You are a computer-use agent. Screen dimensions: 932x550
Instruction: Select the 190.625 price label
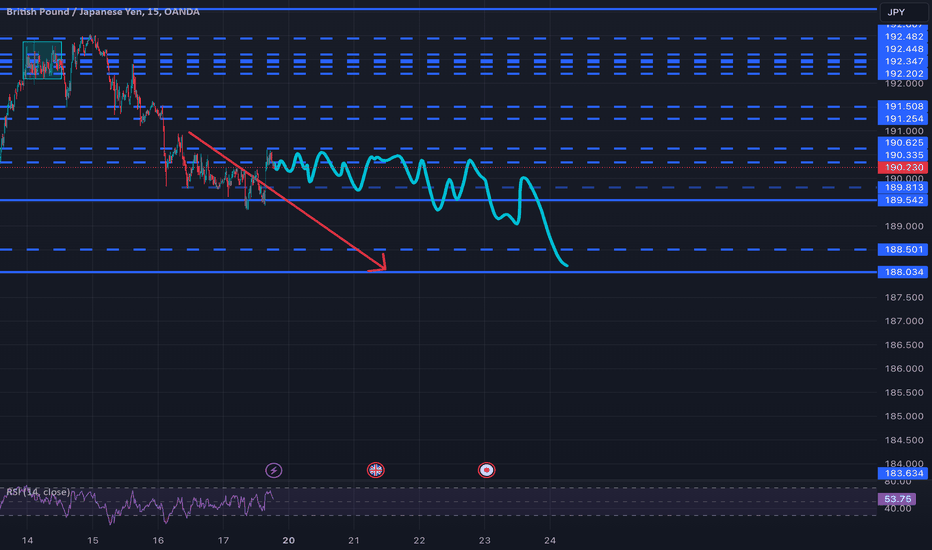click(x=903, y=143)
